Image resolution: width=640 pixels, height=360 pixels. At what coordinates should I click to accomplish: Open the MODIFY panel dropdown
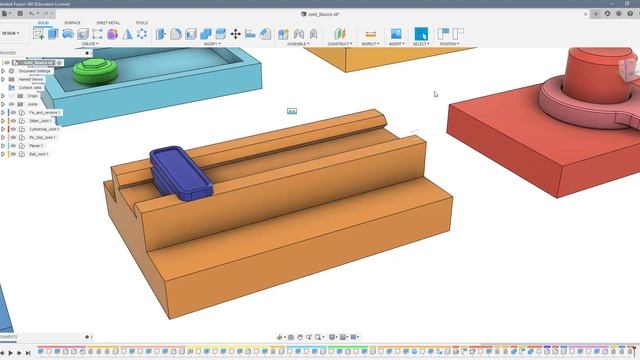(x=212, y=44)
